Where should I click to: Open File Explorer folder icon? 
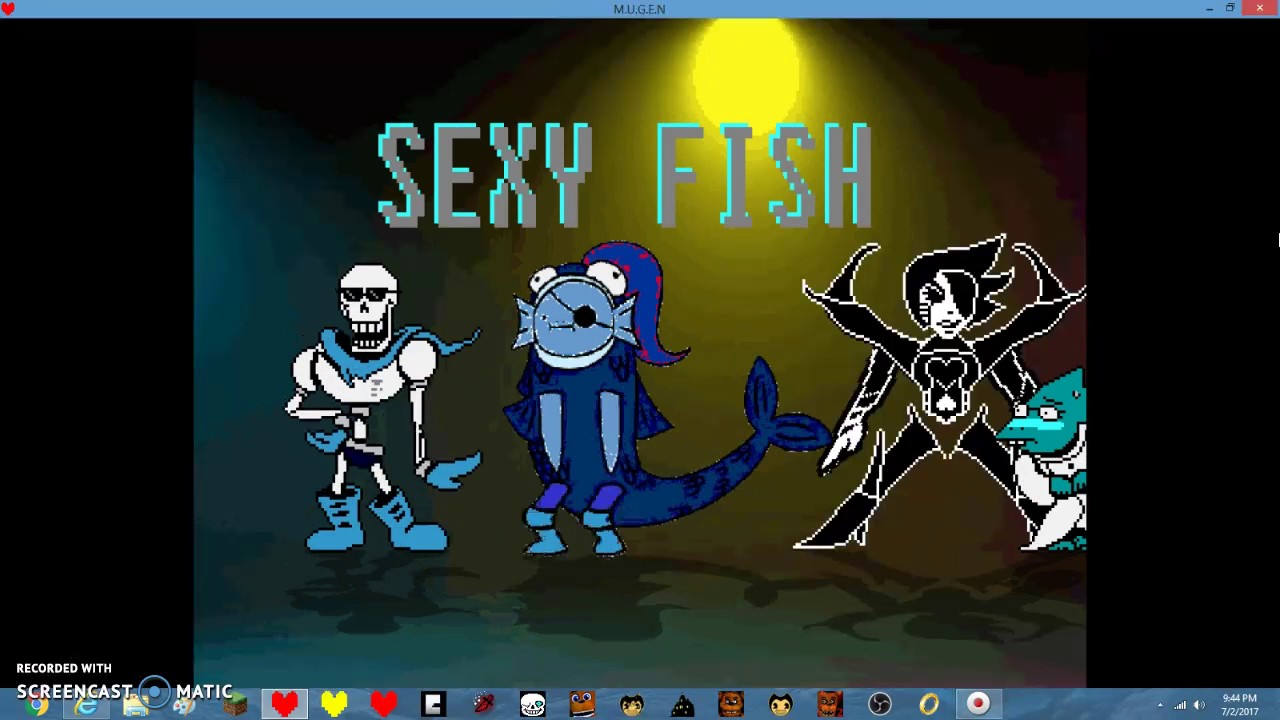coord(135,705)
